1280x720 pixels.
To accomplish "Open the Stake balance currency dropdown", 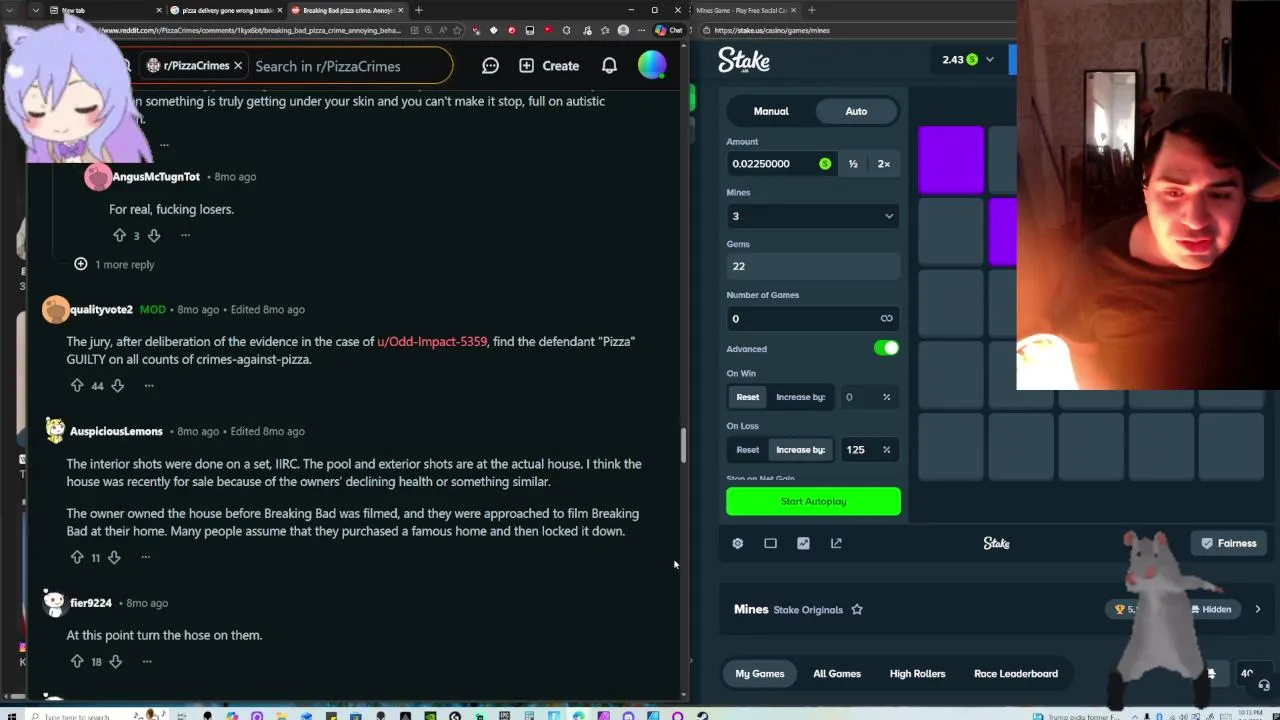I will pos(968,59).
